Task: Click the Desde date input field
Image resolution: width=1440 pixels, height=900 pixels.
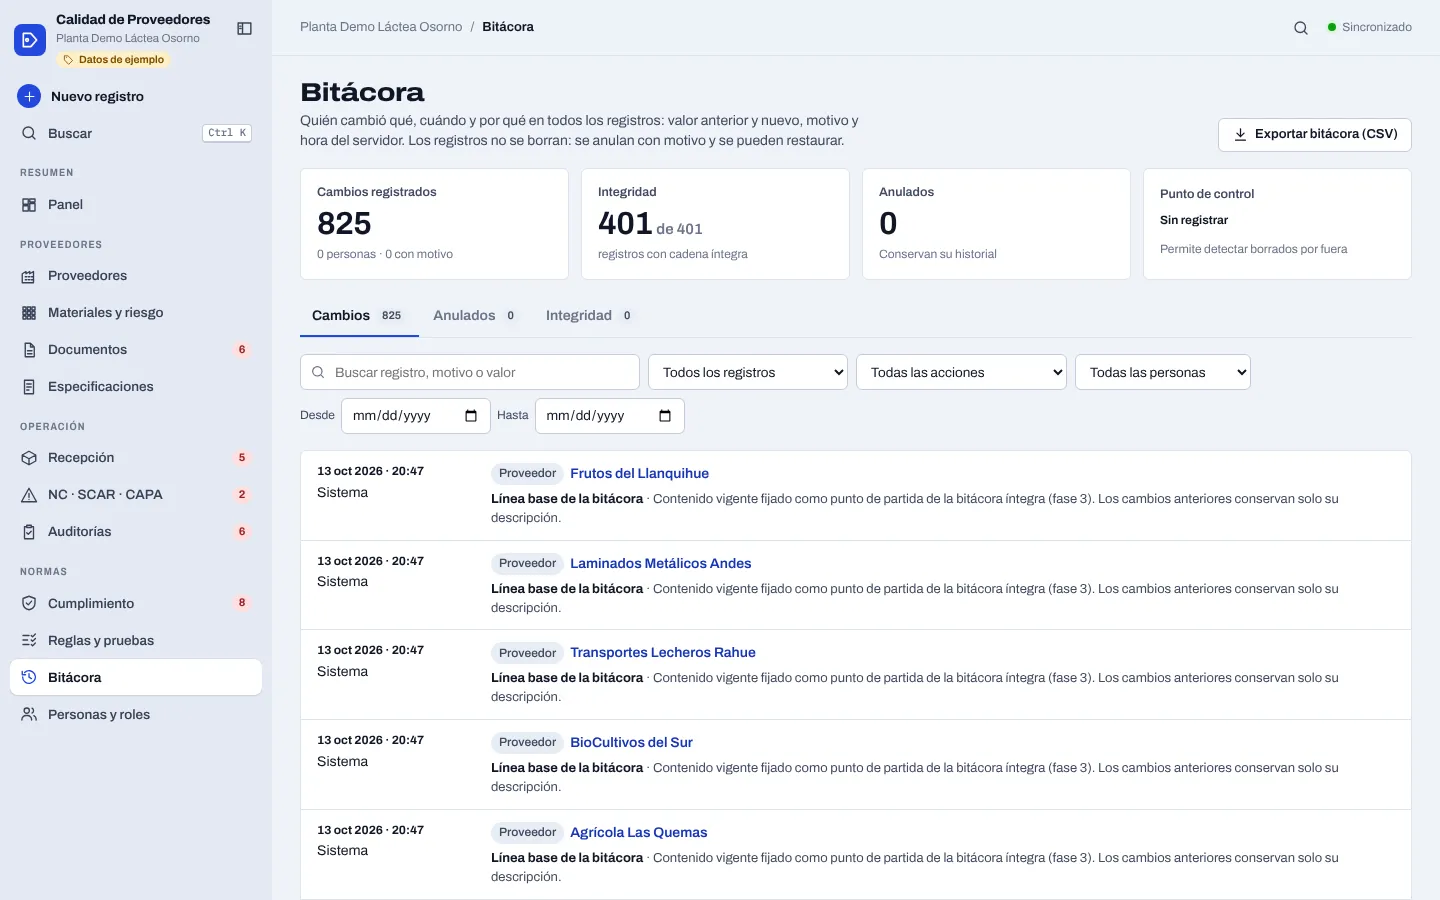Action: [x=416, y=416]
